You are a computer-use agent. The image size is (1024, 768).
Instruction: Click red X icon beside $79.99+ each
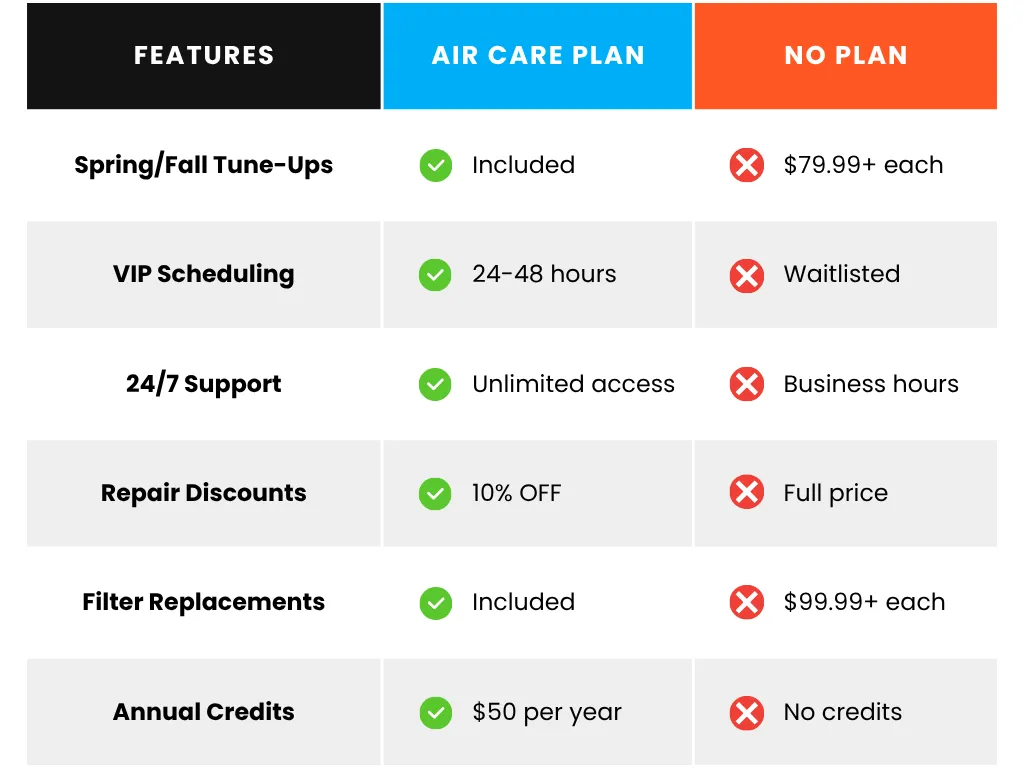(x=747, y=165)
